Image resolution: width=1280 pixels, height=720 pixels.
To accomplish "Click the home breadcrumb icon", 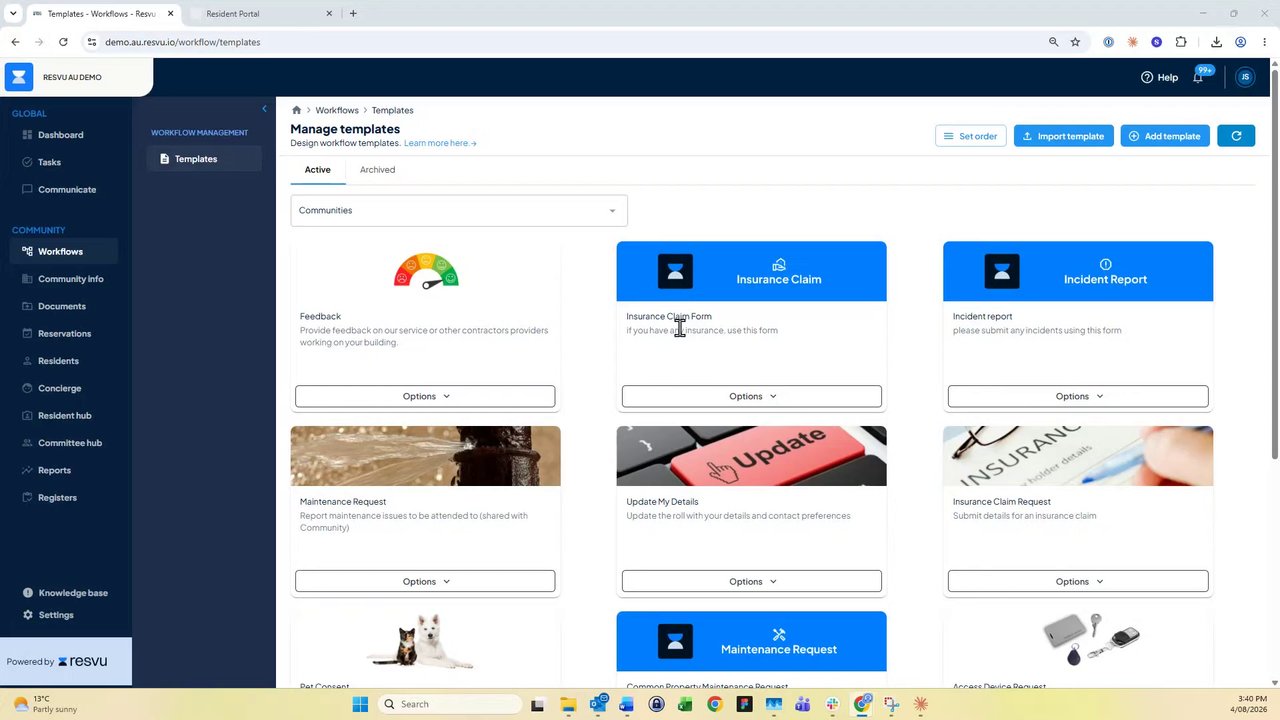I will coord(297,110).
